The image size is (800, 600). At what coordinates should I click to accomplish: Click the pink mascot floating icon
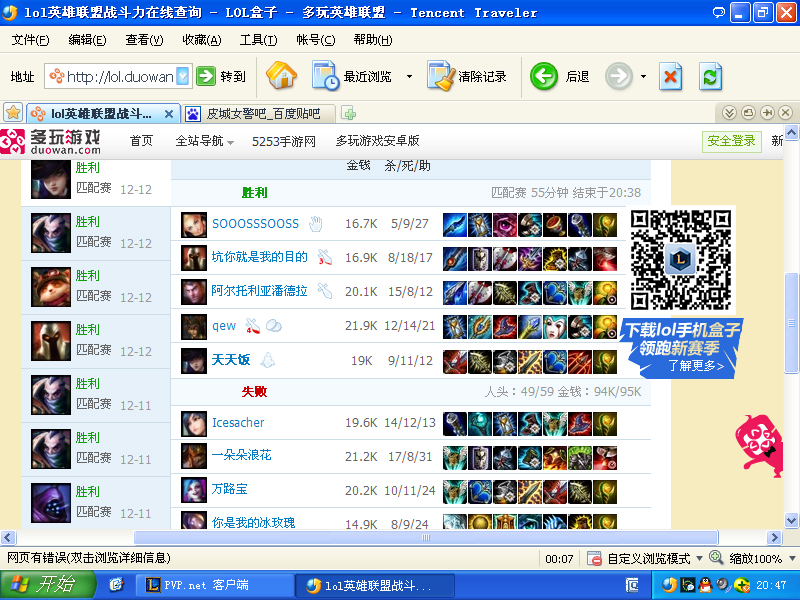pos(760,445)
